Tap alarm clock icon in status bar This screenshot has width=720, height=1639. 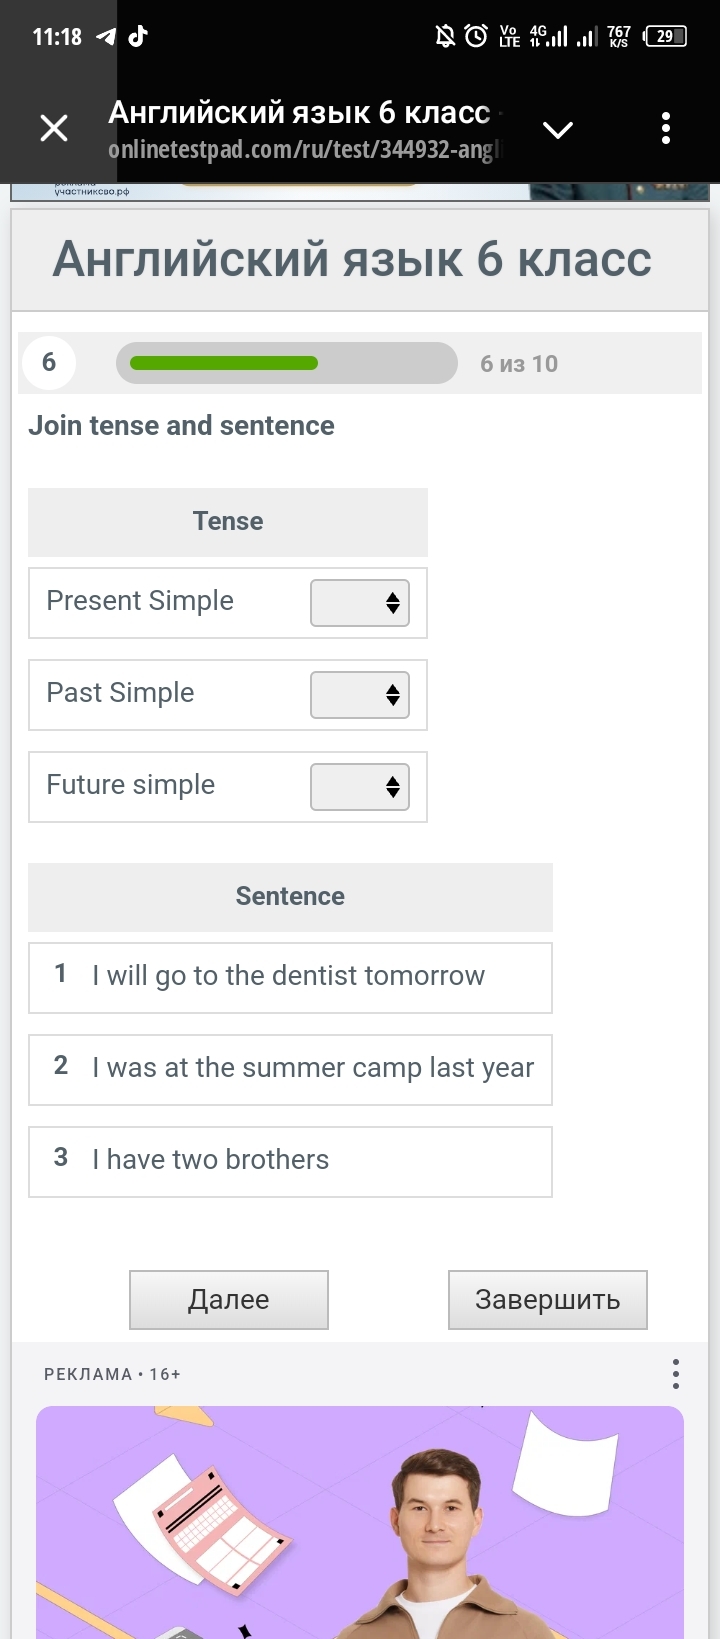pyautogui.click(x=476, y=36)
